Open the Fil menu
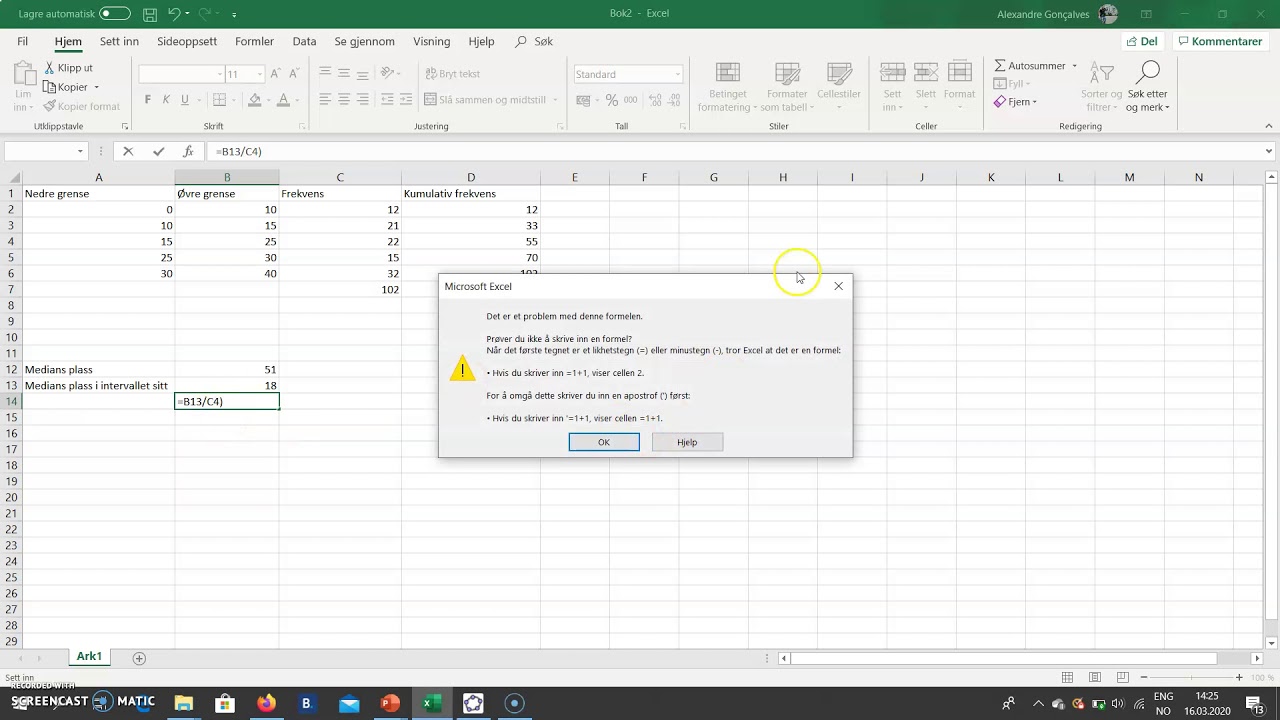 point(22,42)
